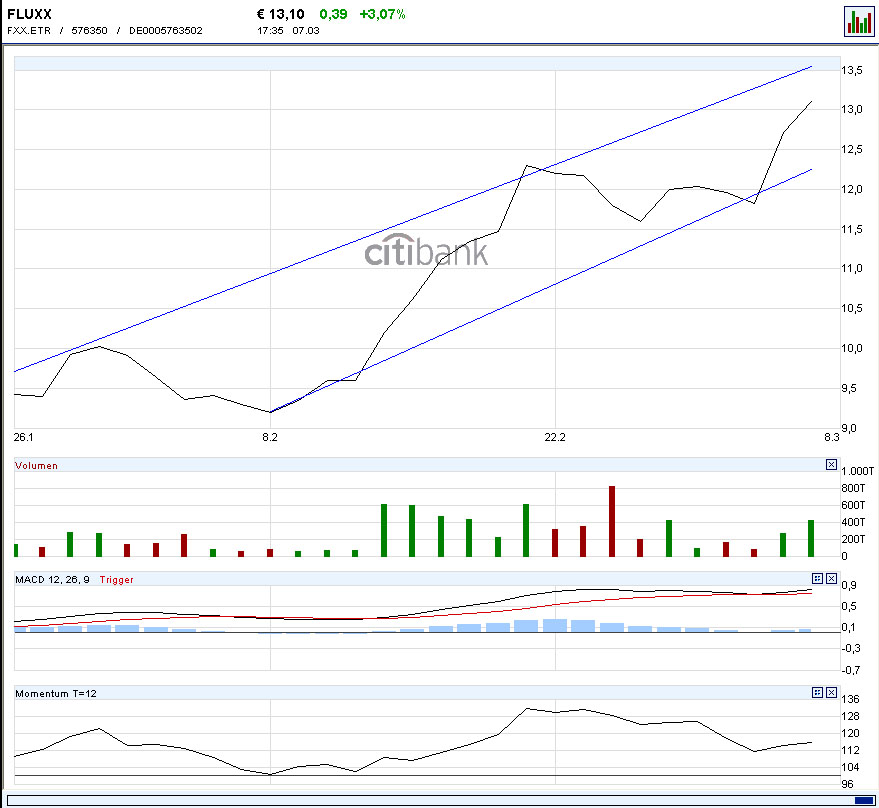The width and height of the screenshot is (879, 808).
Task: Click the 10,0 price axis label
Action: [852, 348]
